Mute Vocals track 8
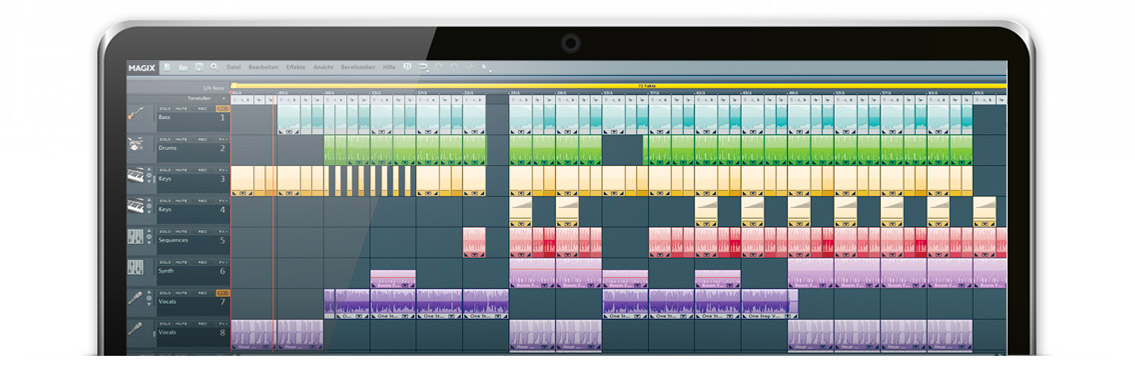Viewport: 1135px width, 368px height. point(181,324)
